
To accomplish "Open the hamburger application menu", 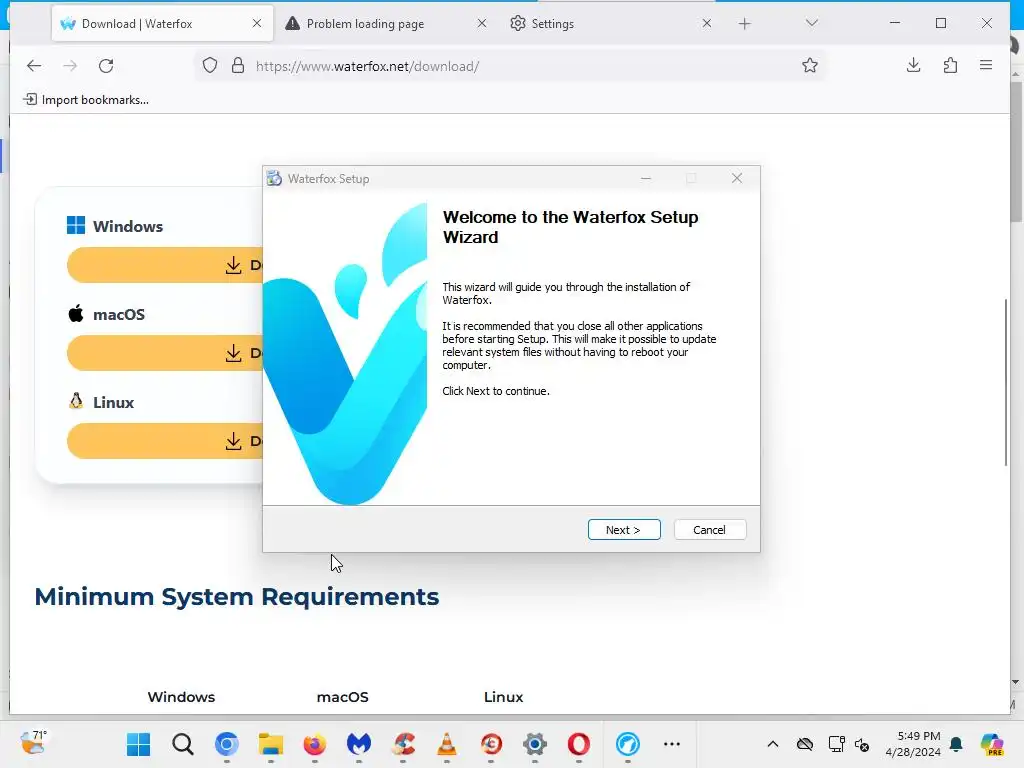I will 986,65.
